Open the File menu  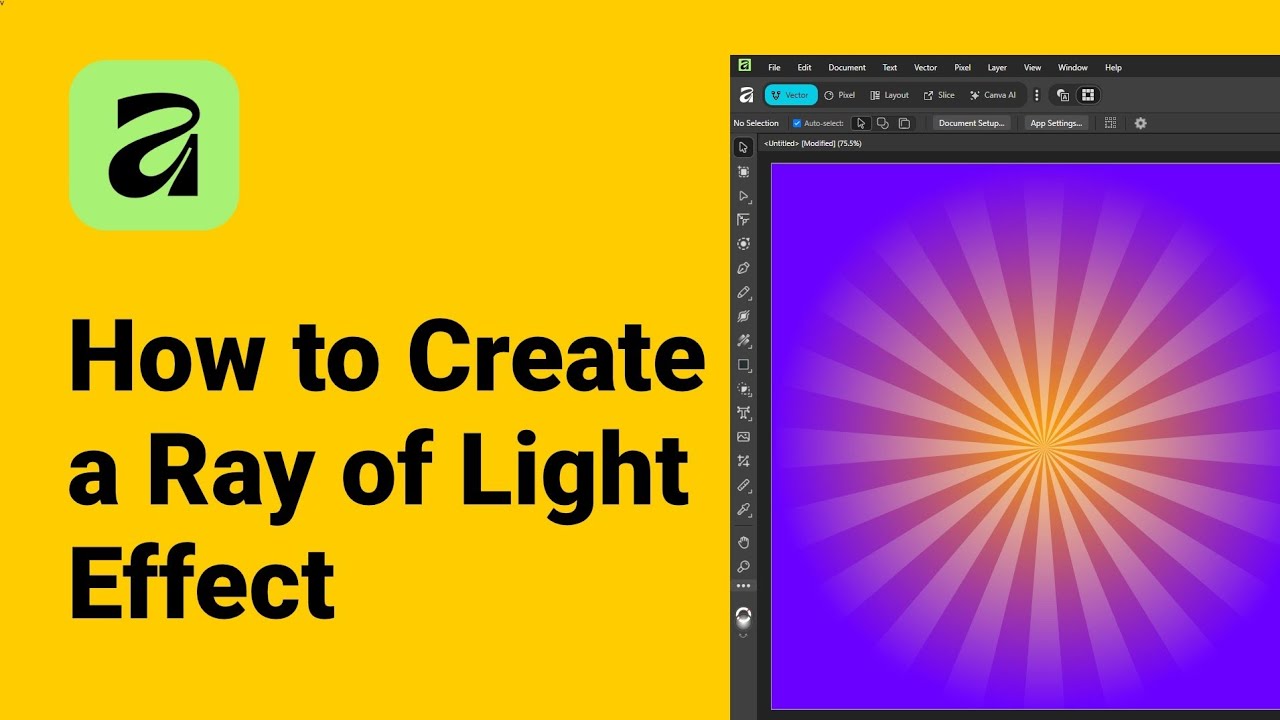tap(774, 68)
